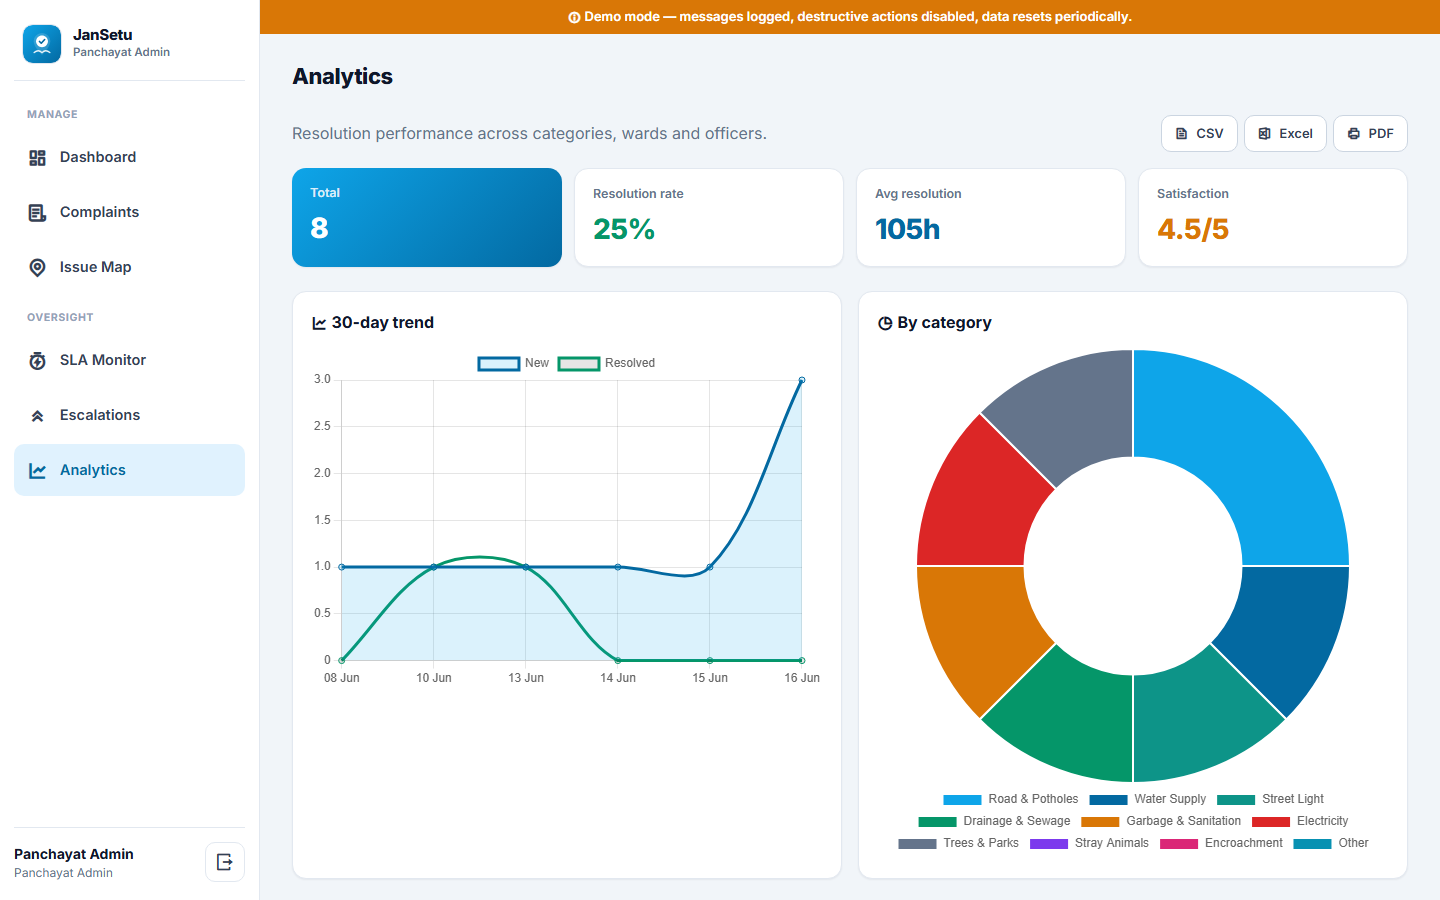Export analytics as Excel

[x=1285, y=134]
